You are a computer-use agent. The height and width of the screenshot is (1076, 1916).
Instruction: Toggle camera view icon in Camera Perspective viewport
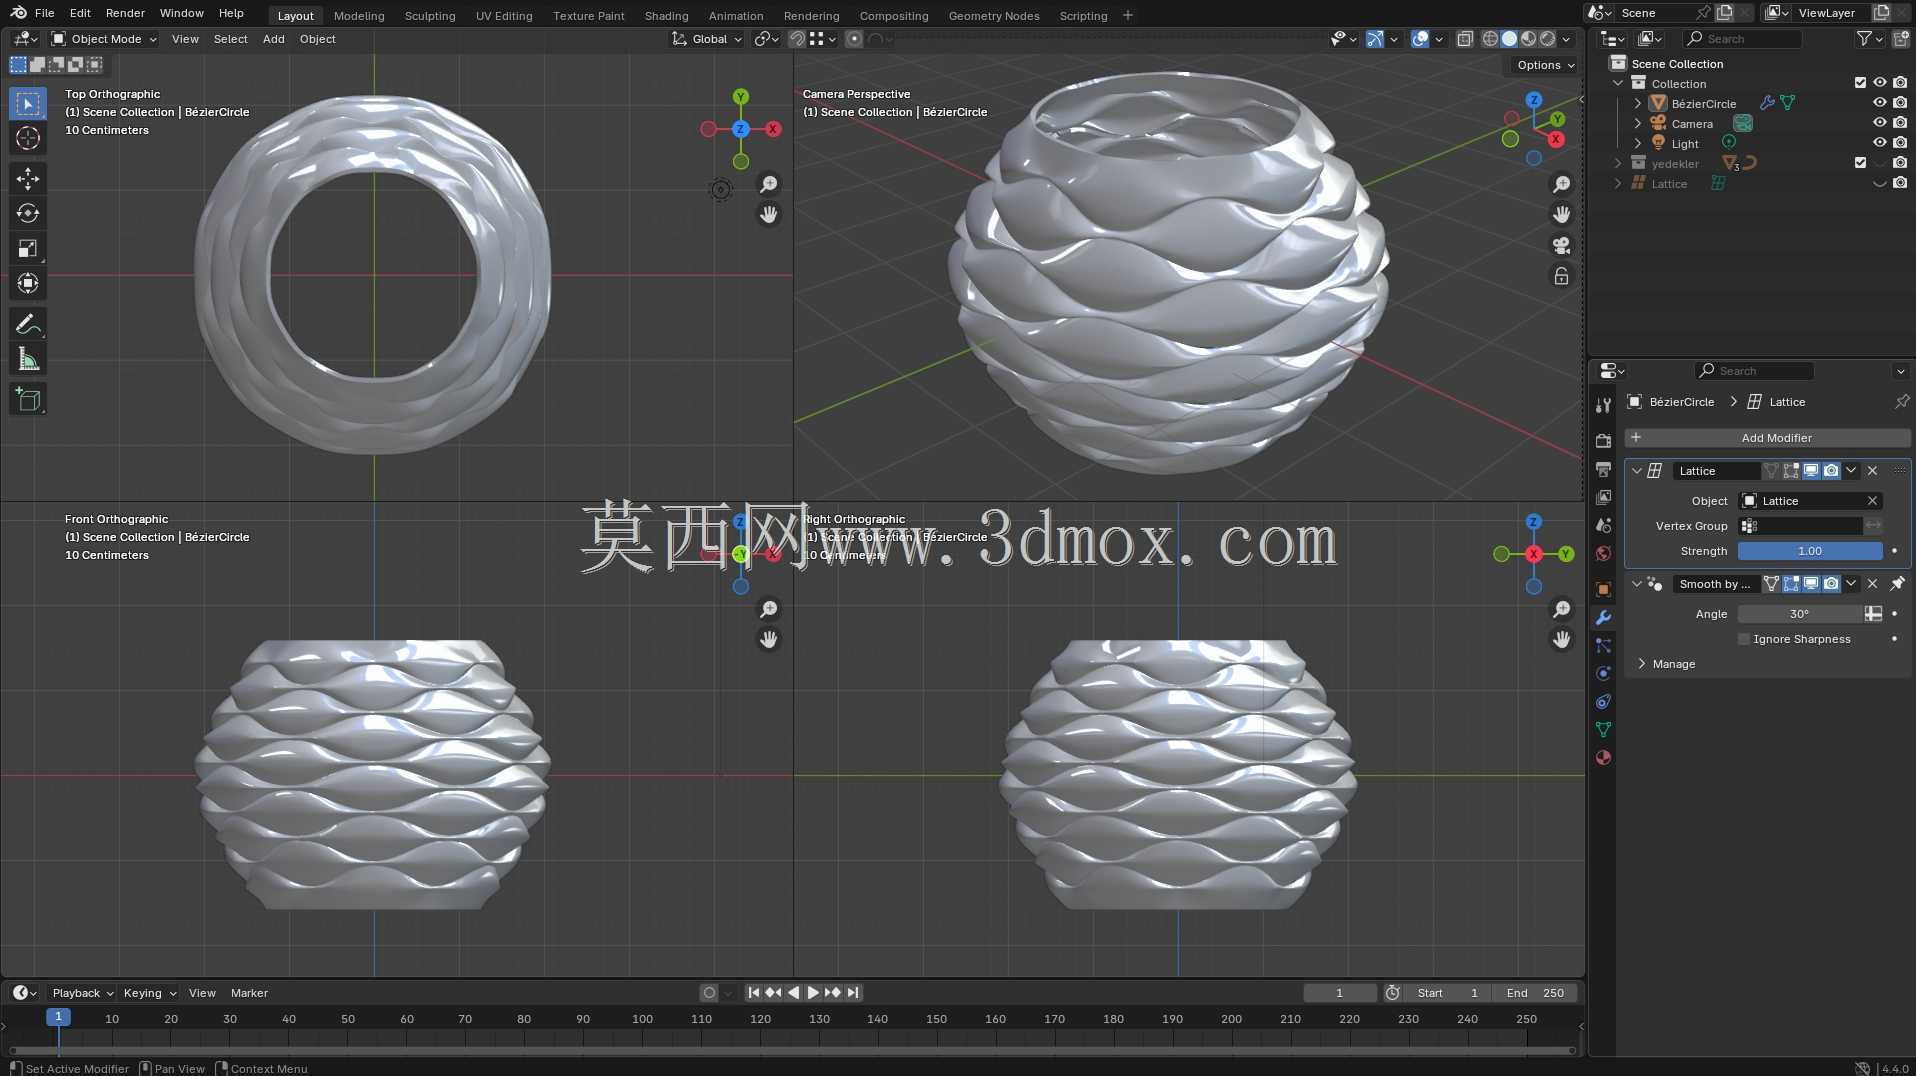(1561, 245)
